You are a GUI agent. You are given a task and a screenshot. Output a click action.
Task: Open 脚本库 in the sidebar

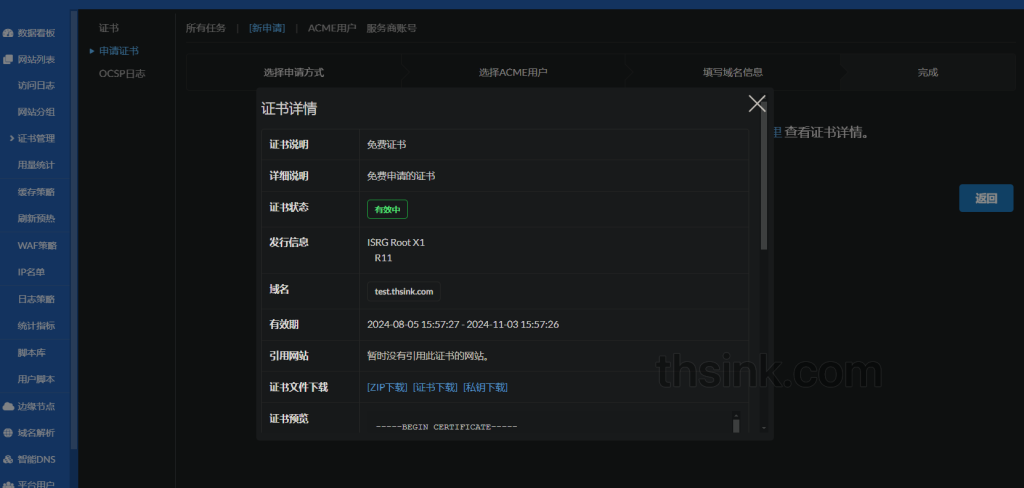point(31,353)
